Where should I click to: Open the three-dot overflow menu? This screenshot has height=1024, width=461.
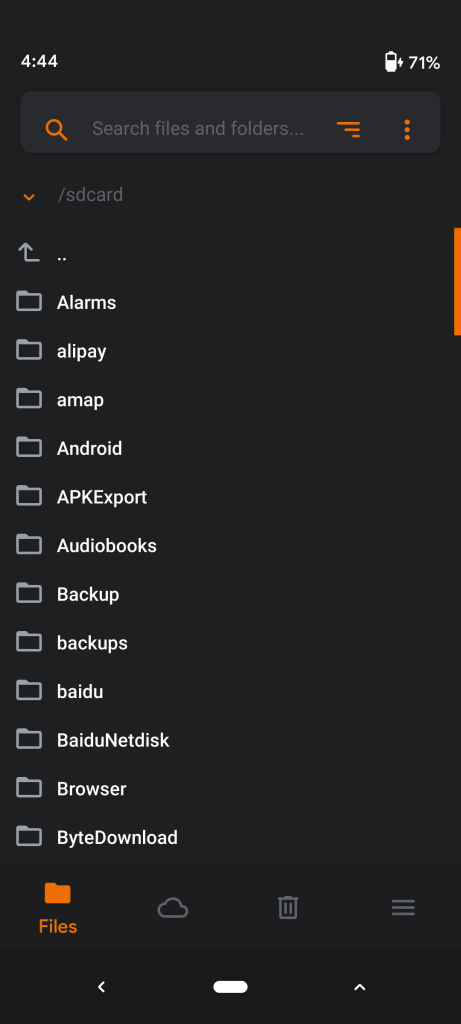407,129
